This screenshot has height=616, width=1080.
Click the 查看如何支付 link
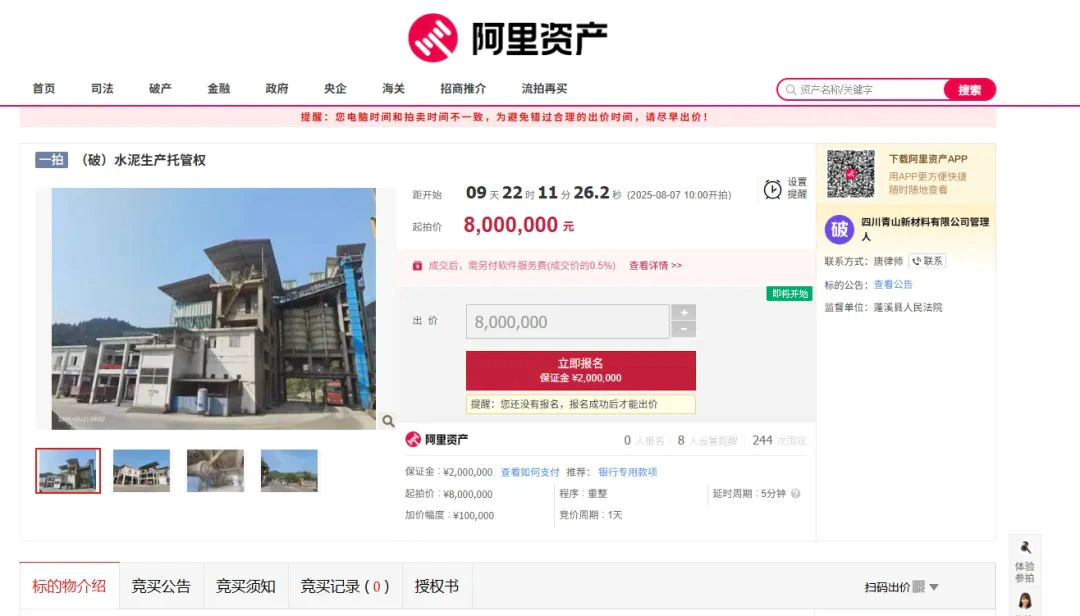click(530, 472)
